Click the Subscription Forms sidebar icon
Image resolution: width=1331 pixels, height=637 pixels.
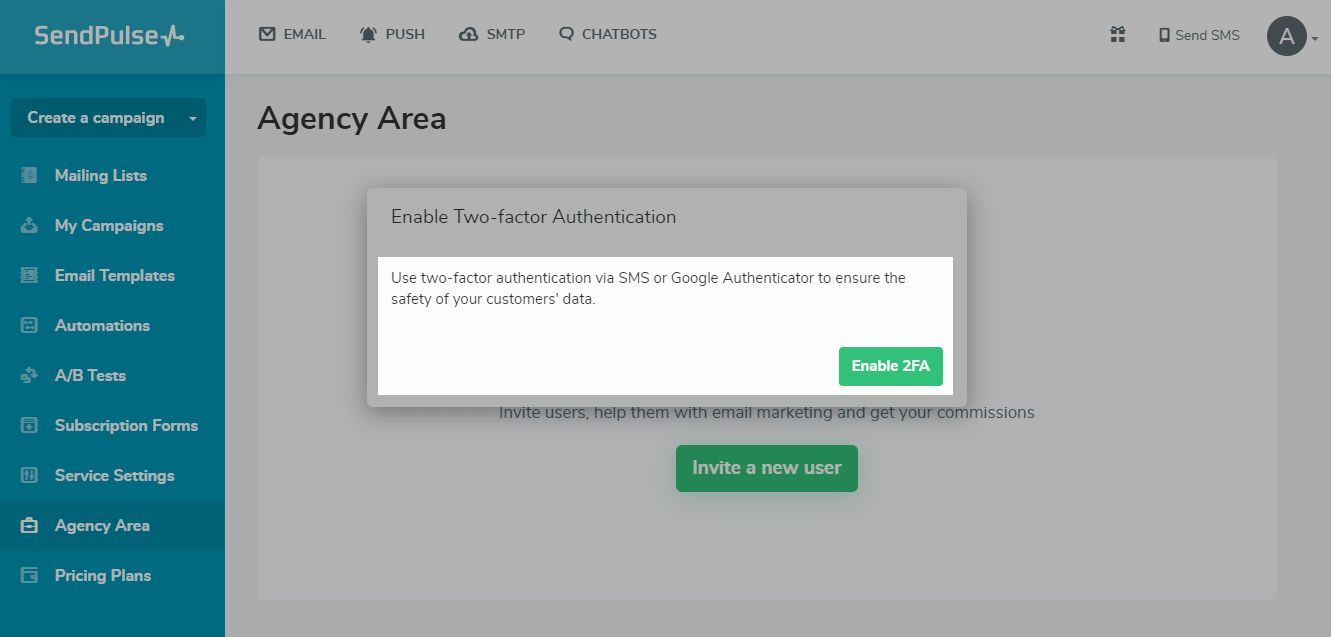pos(29,426)
